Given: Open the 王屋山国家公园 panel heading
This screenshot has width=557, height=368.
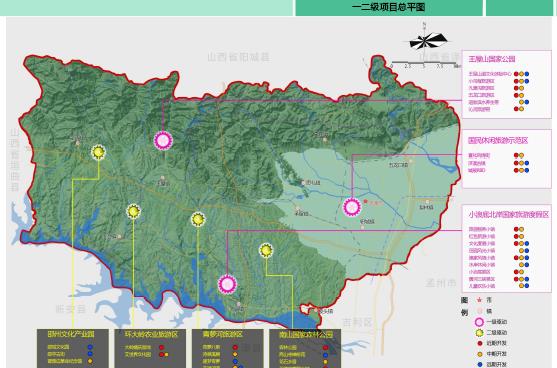Looking at the screenshot, I should [x=492, y=59].
